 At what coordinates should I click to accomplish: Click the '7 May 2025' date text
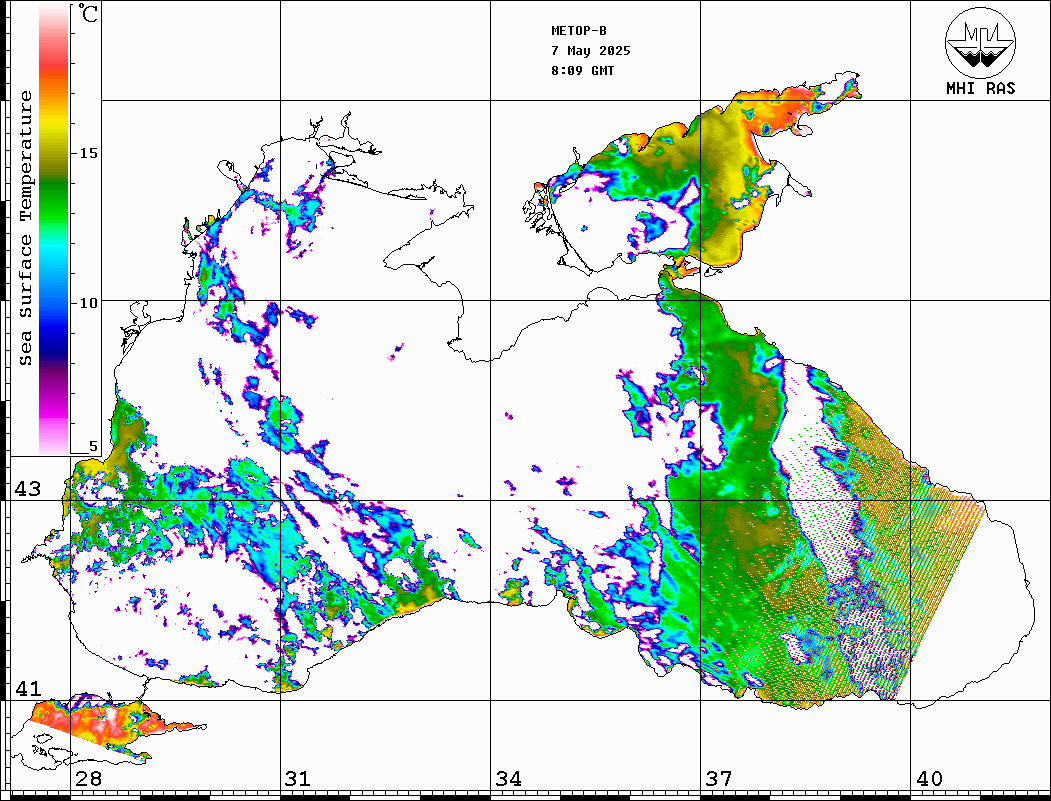591,51
